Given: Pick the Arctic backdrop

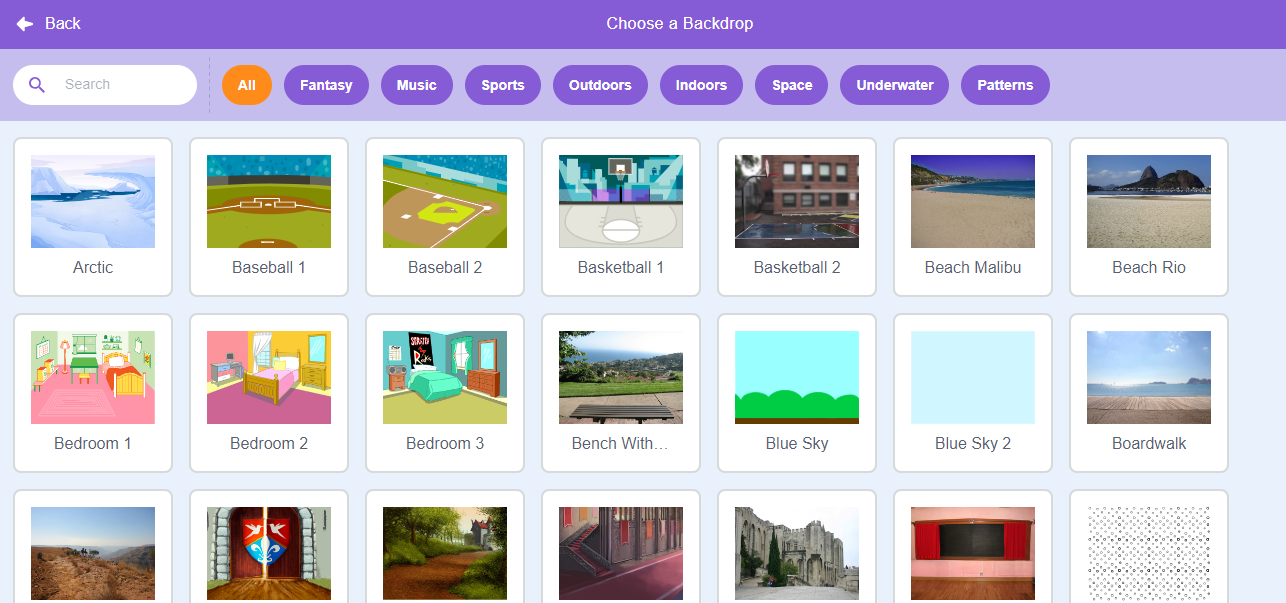Looking at the screenshot, I should tap(93, 216).
